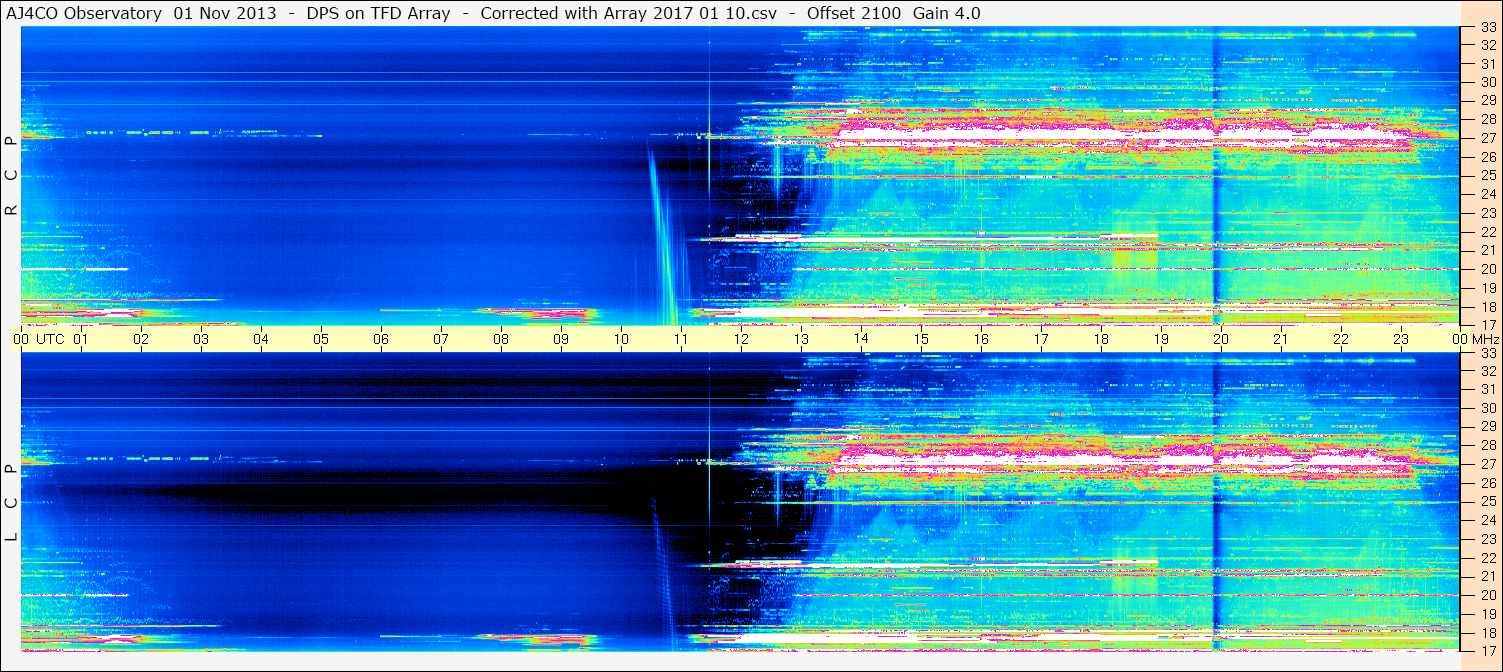
Task: Click the 31 MHz label in LCP panel
Action: (x=1487, y=390)
